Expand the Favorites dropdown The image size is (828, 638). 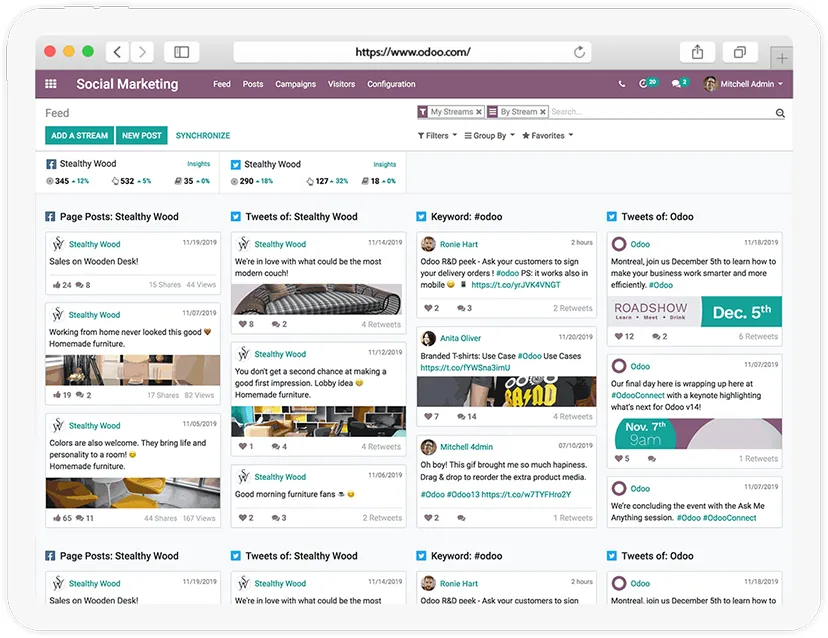[548, 136]
